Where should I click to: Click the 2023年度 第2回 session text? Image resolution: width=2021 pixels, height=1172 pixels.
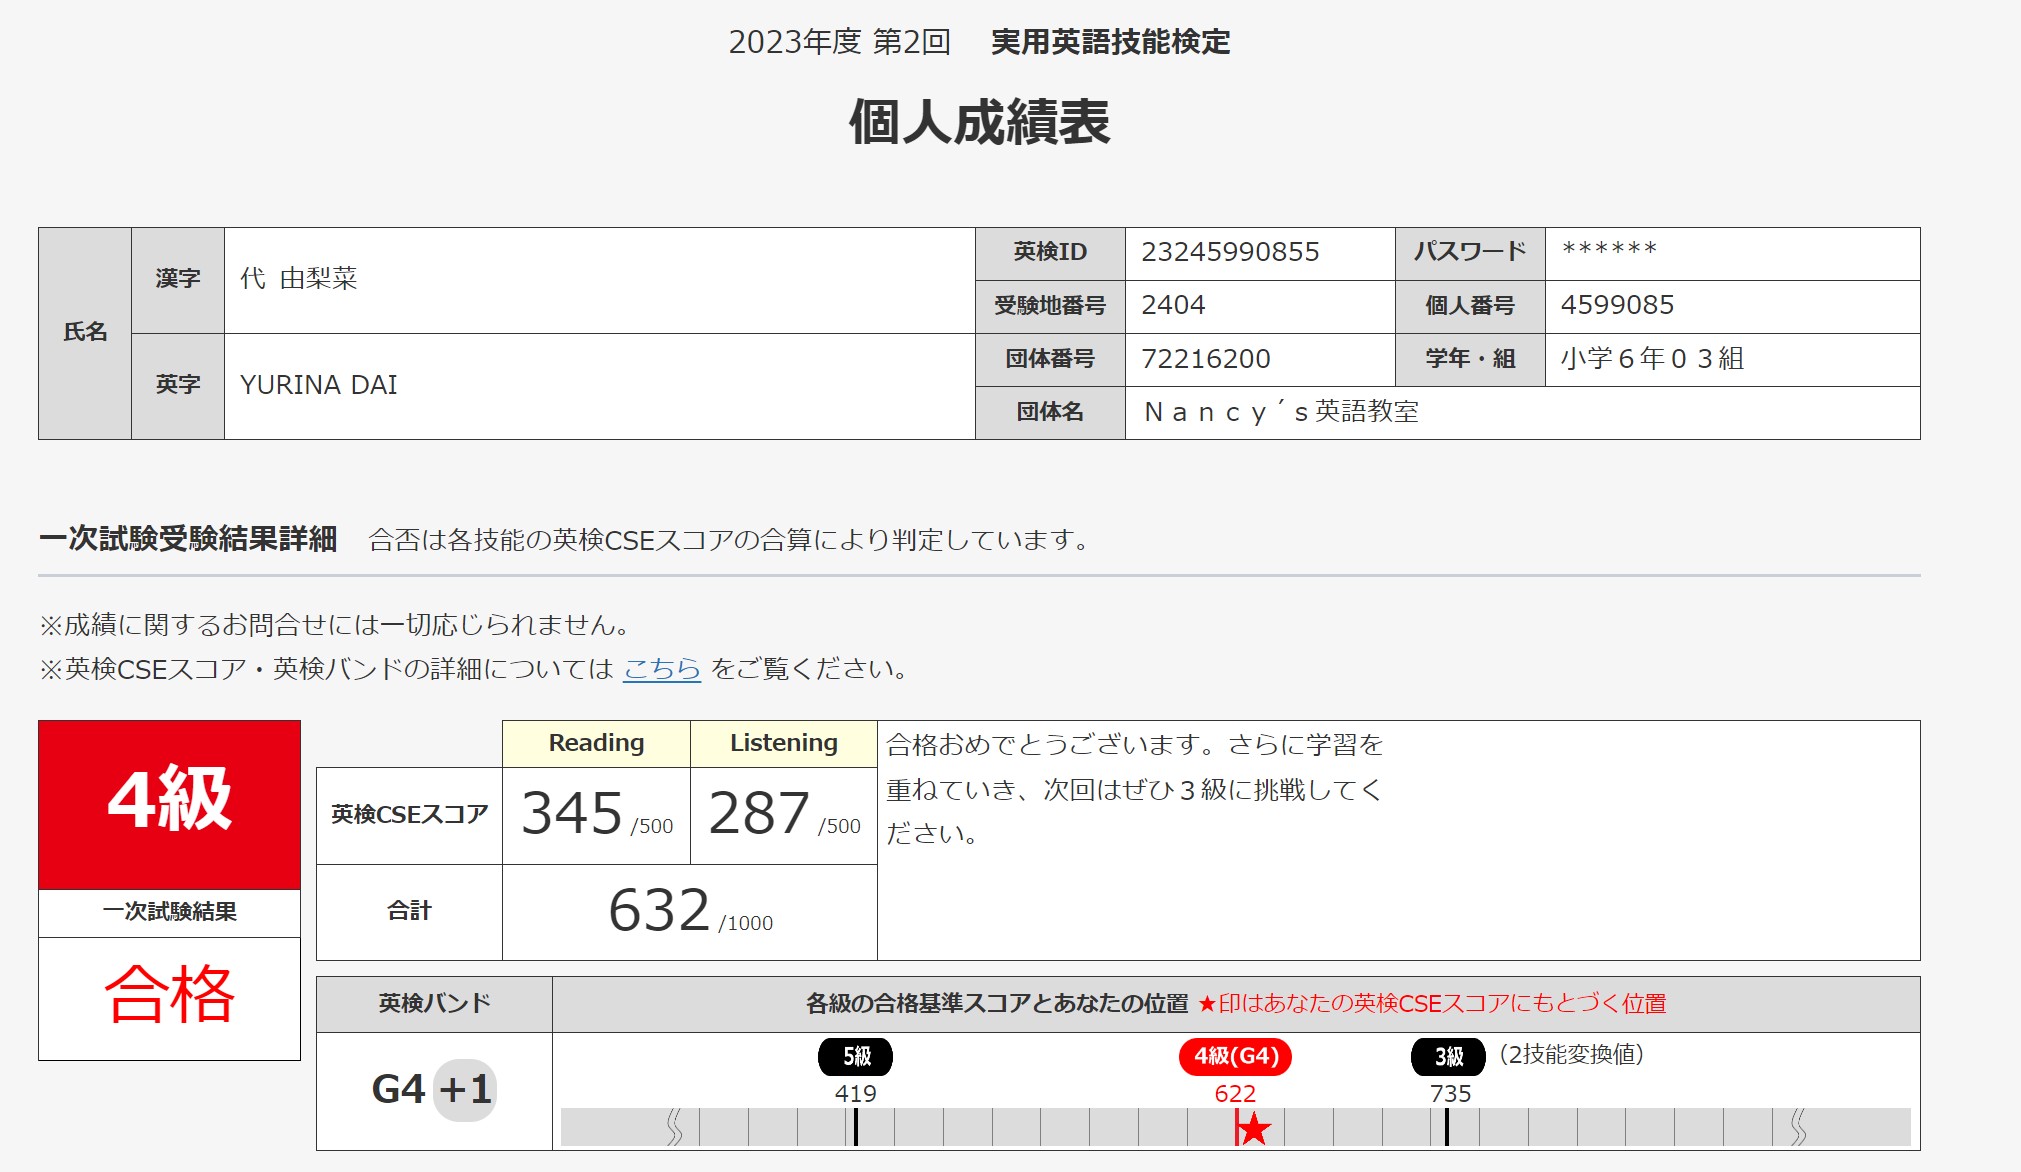[839, 42]
